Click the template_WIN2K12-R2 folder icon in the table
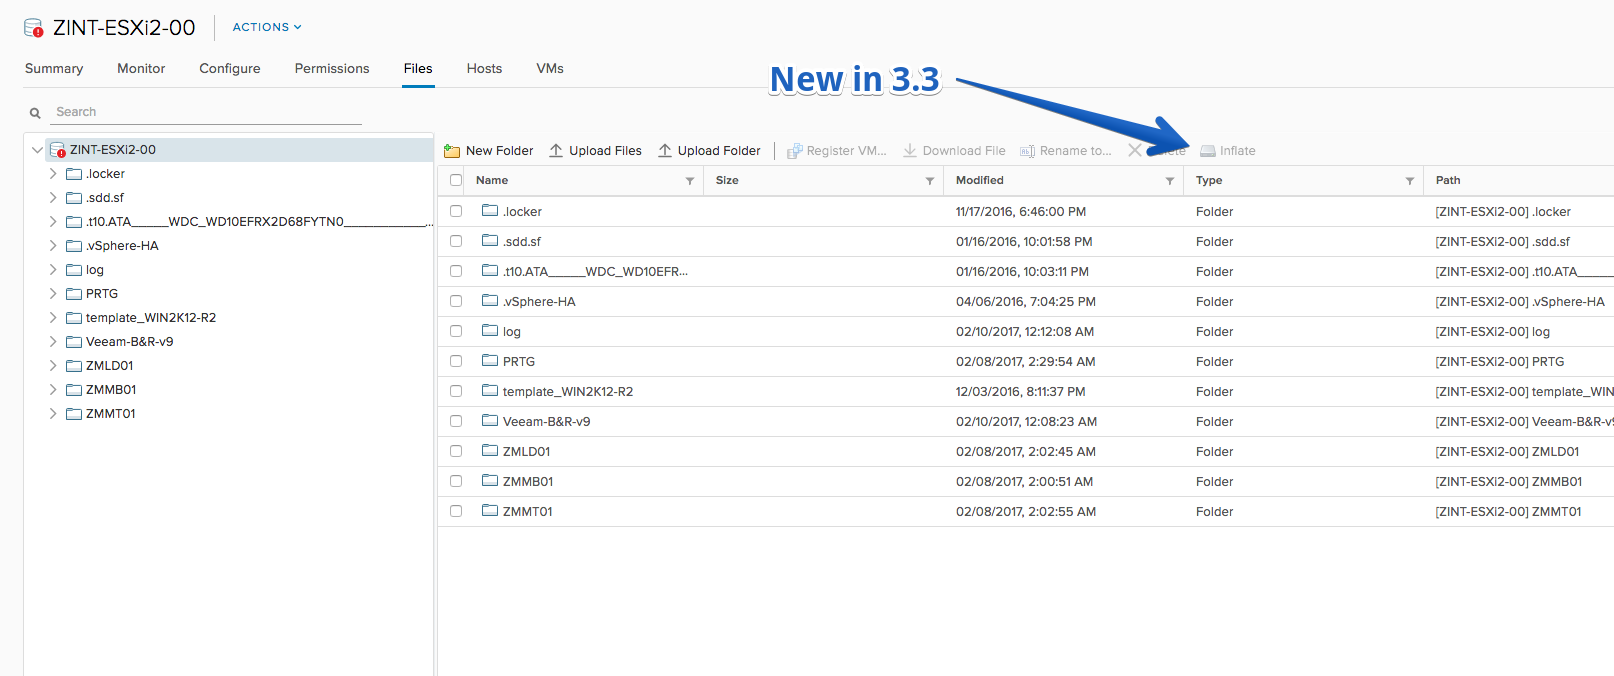Image resolution: width=1614 pixels, height=676 pixels. point(490,391)
